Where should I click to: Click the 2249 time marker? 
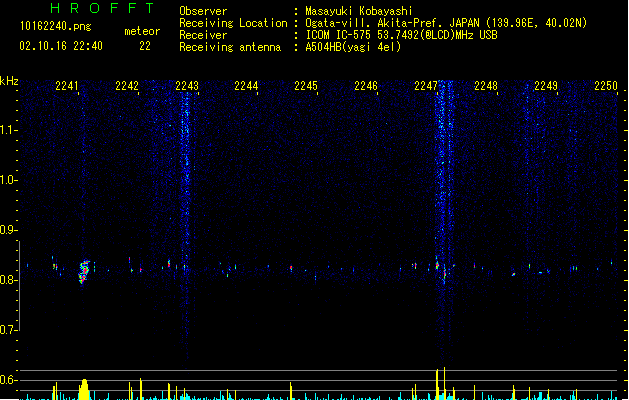pyautogui.click(x=546, y=86)
